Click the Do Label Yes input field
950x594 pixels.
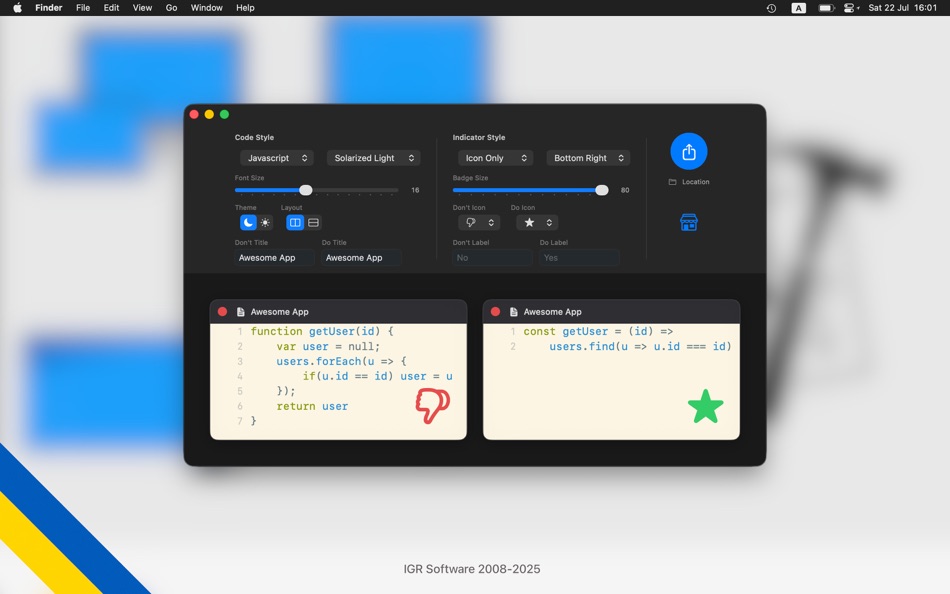578,257
